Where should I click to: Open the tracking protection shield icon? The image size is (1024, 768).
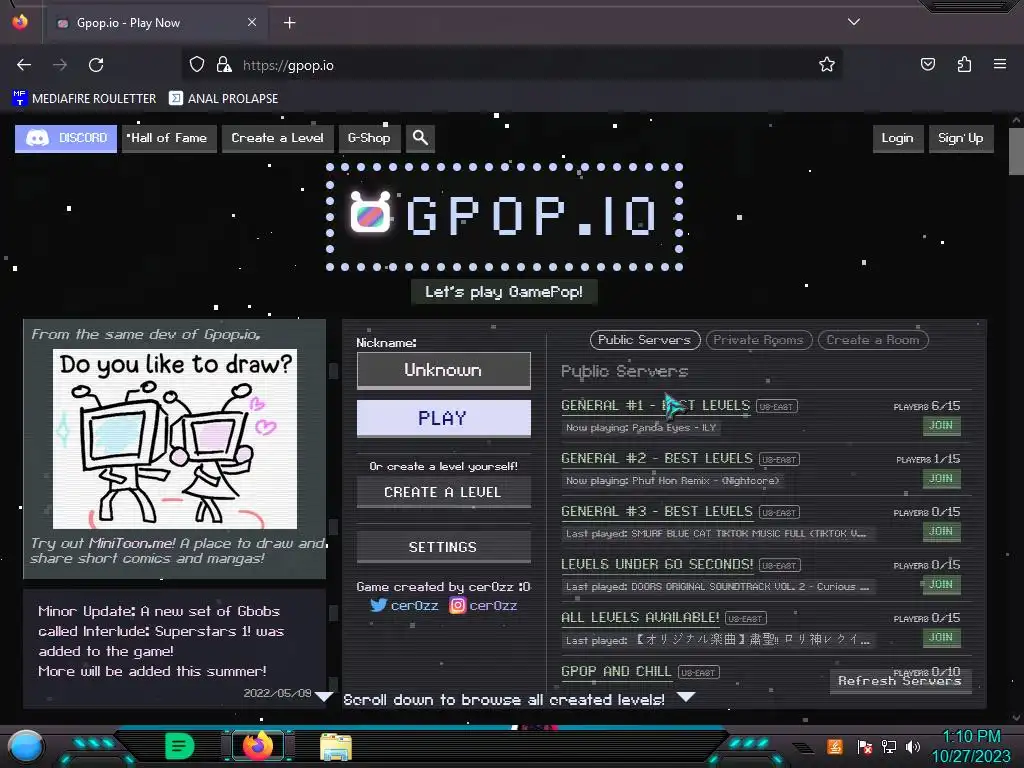[x=197, y=65]
